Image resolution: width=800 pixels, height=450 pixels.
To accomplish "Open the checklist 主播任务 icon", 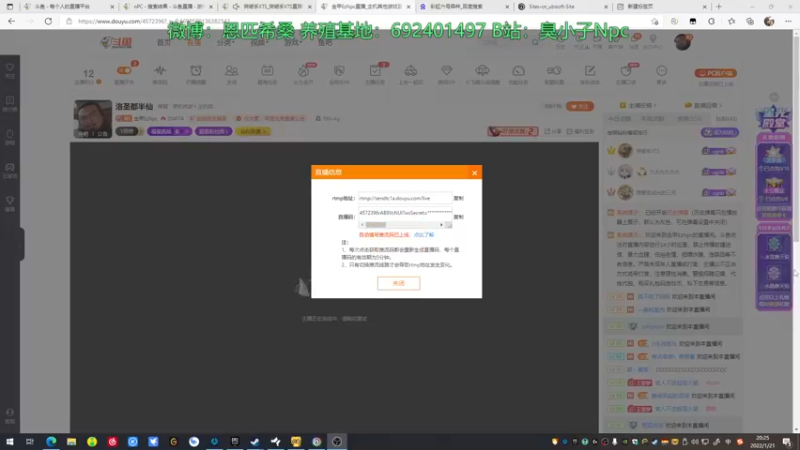I will (375, 73).
